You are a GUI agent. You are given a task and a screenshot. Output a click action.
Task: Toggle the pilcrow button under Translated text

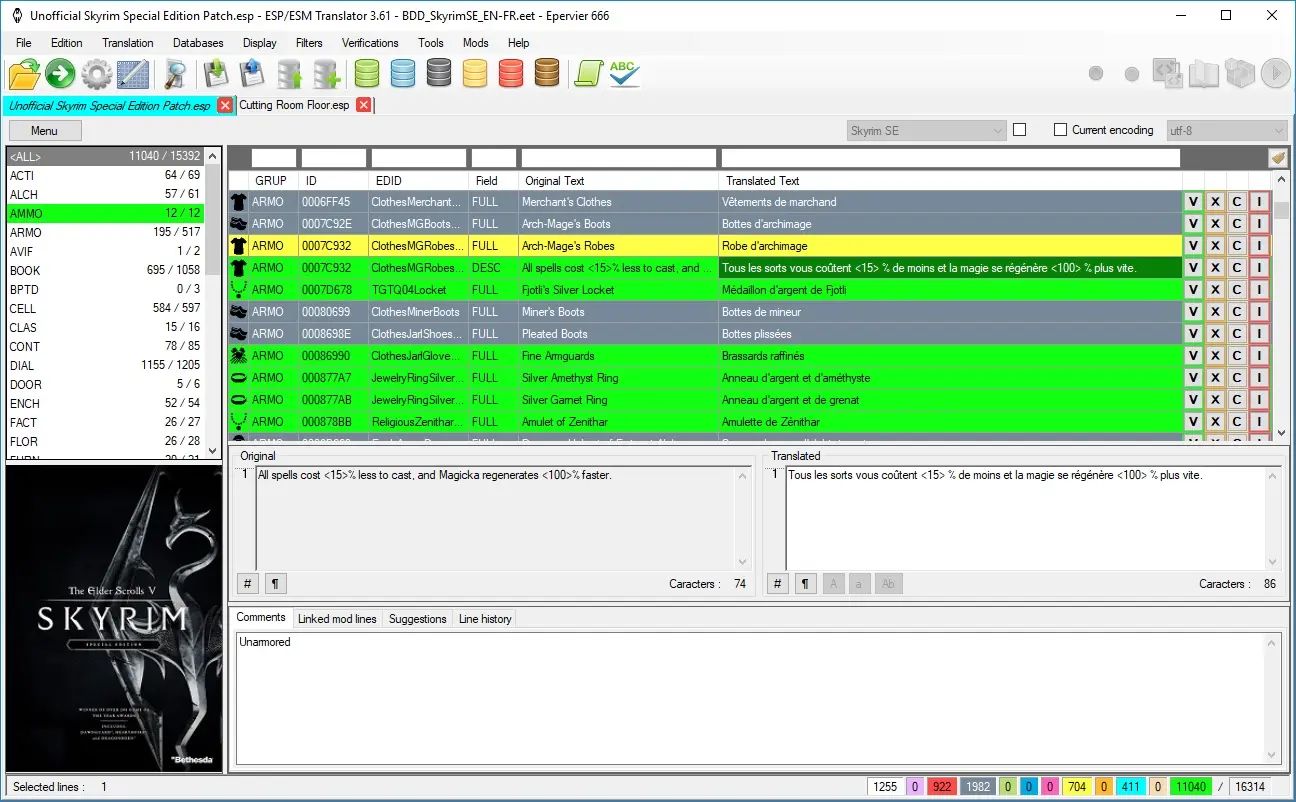[805, 584]
